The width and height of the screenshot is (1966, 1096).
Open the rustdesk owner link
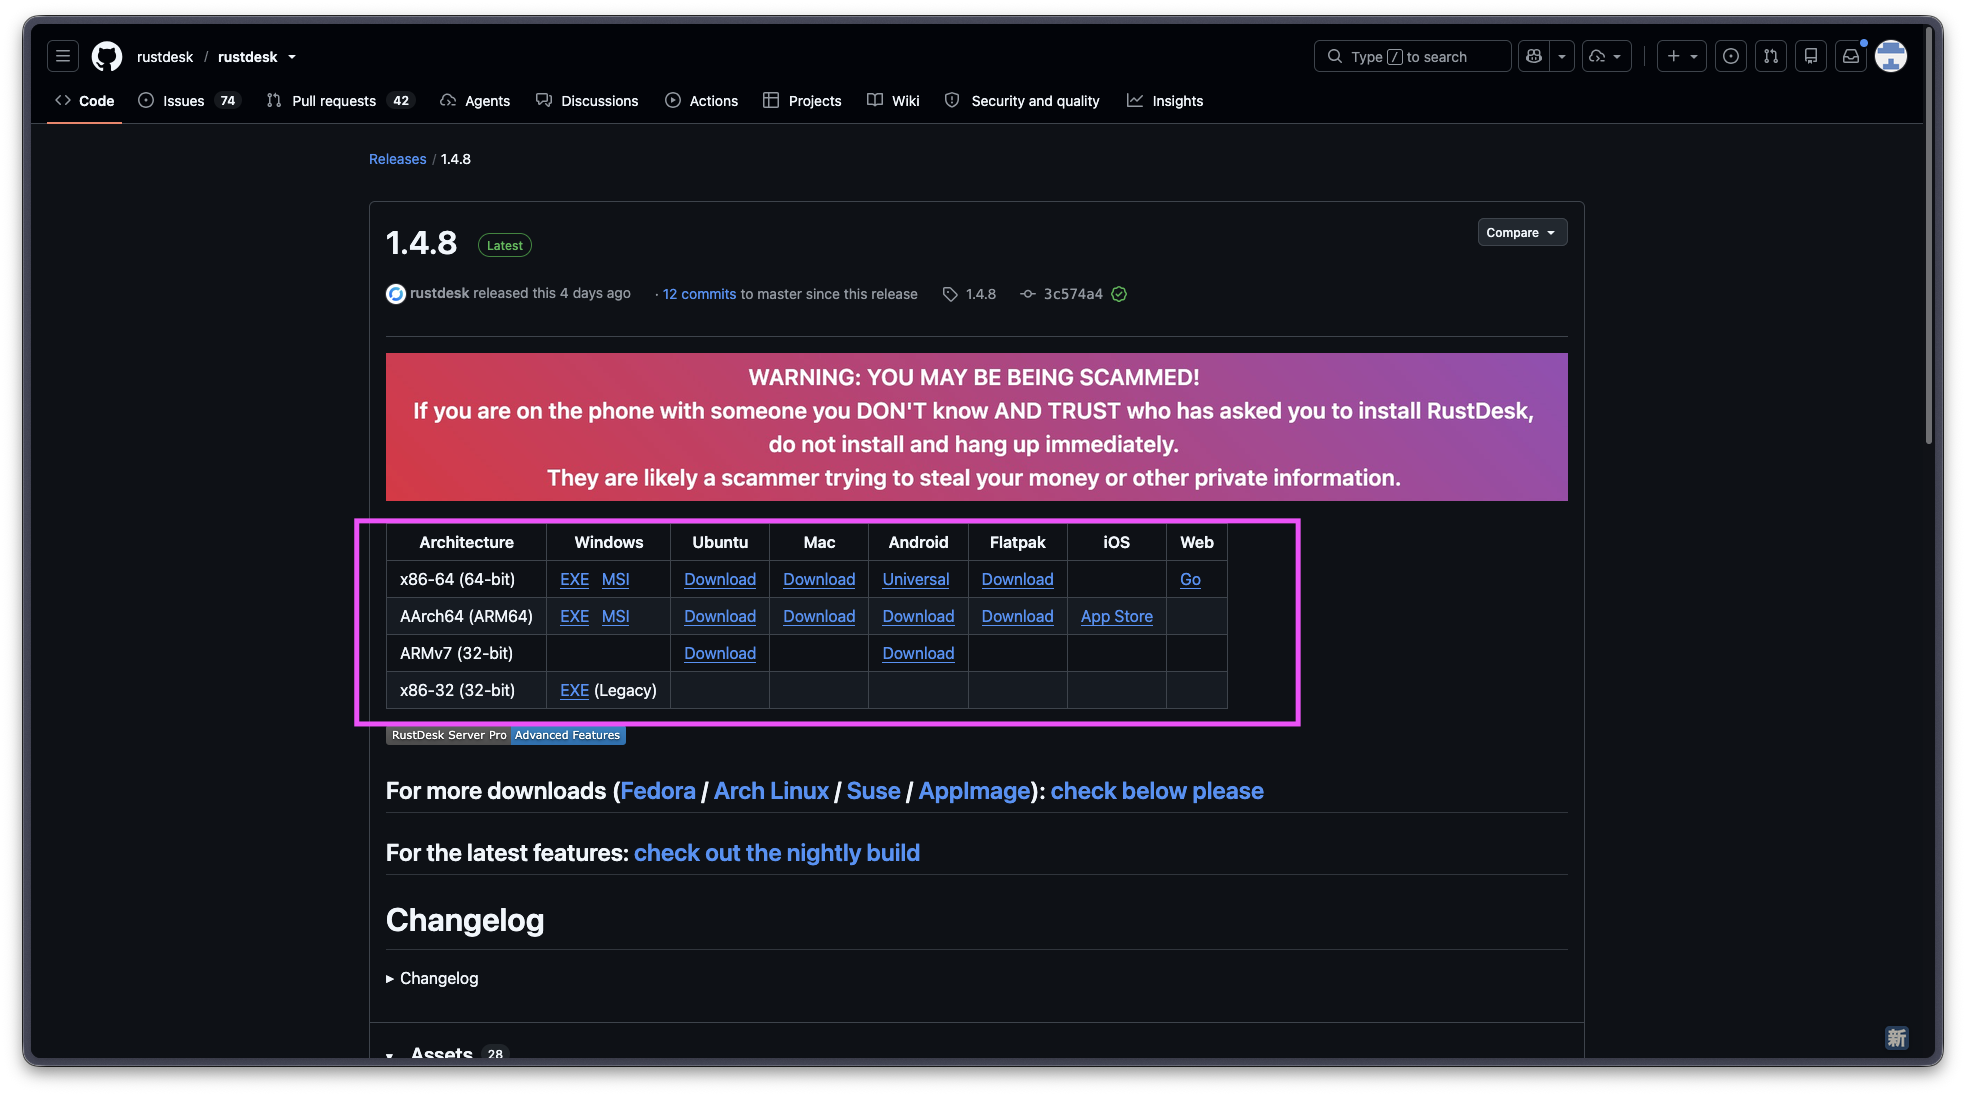(x=165, y=57)
